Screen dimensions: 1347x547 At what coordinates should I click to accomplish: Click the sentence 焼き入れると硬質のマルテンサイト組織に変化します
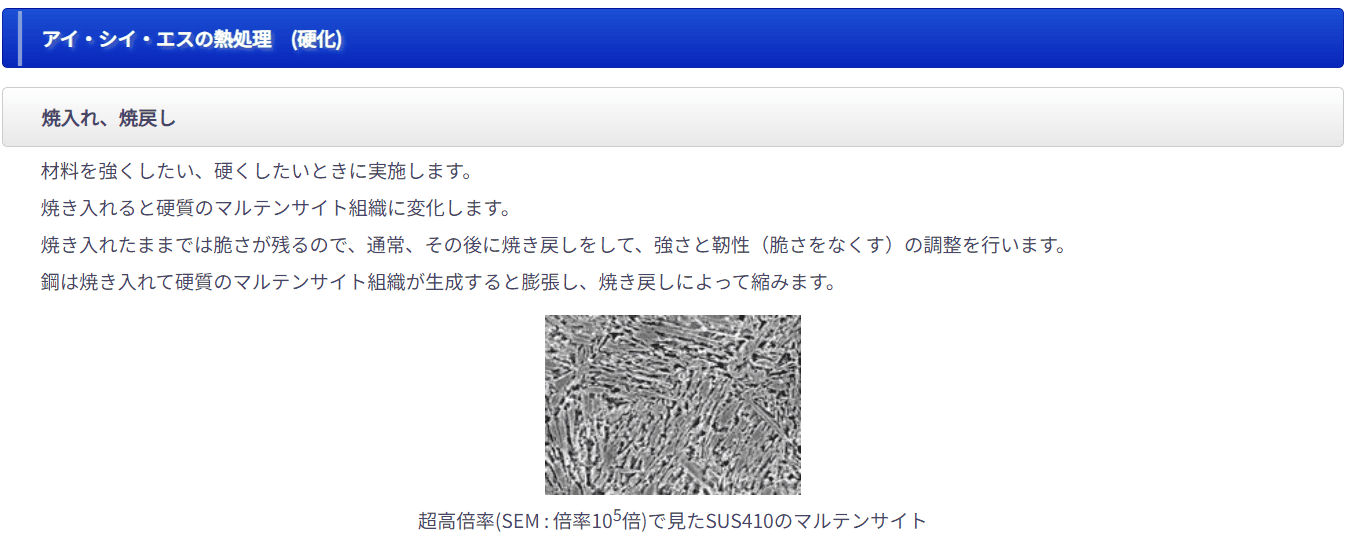pos(276,208)
